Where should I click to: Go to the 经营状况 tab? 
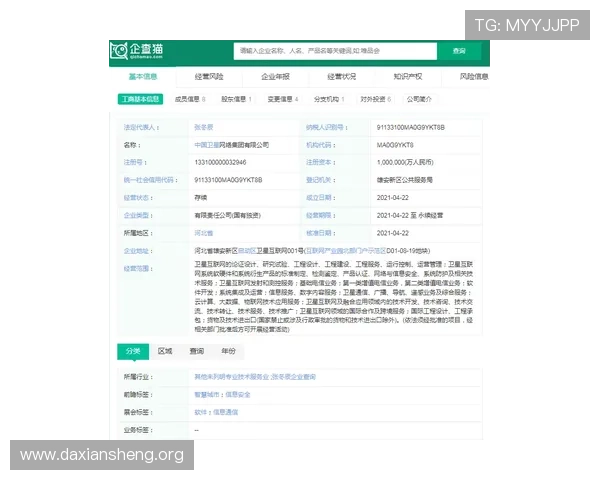[342, 77]
